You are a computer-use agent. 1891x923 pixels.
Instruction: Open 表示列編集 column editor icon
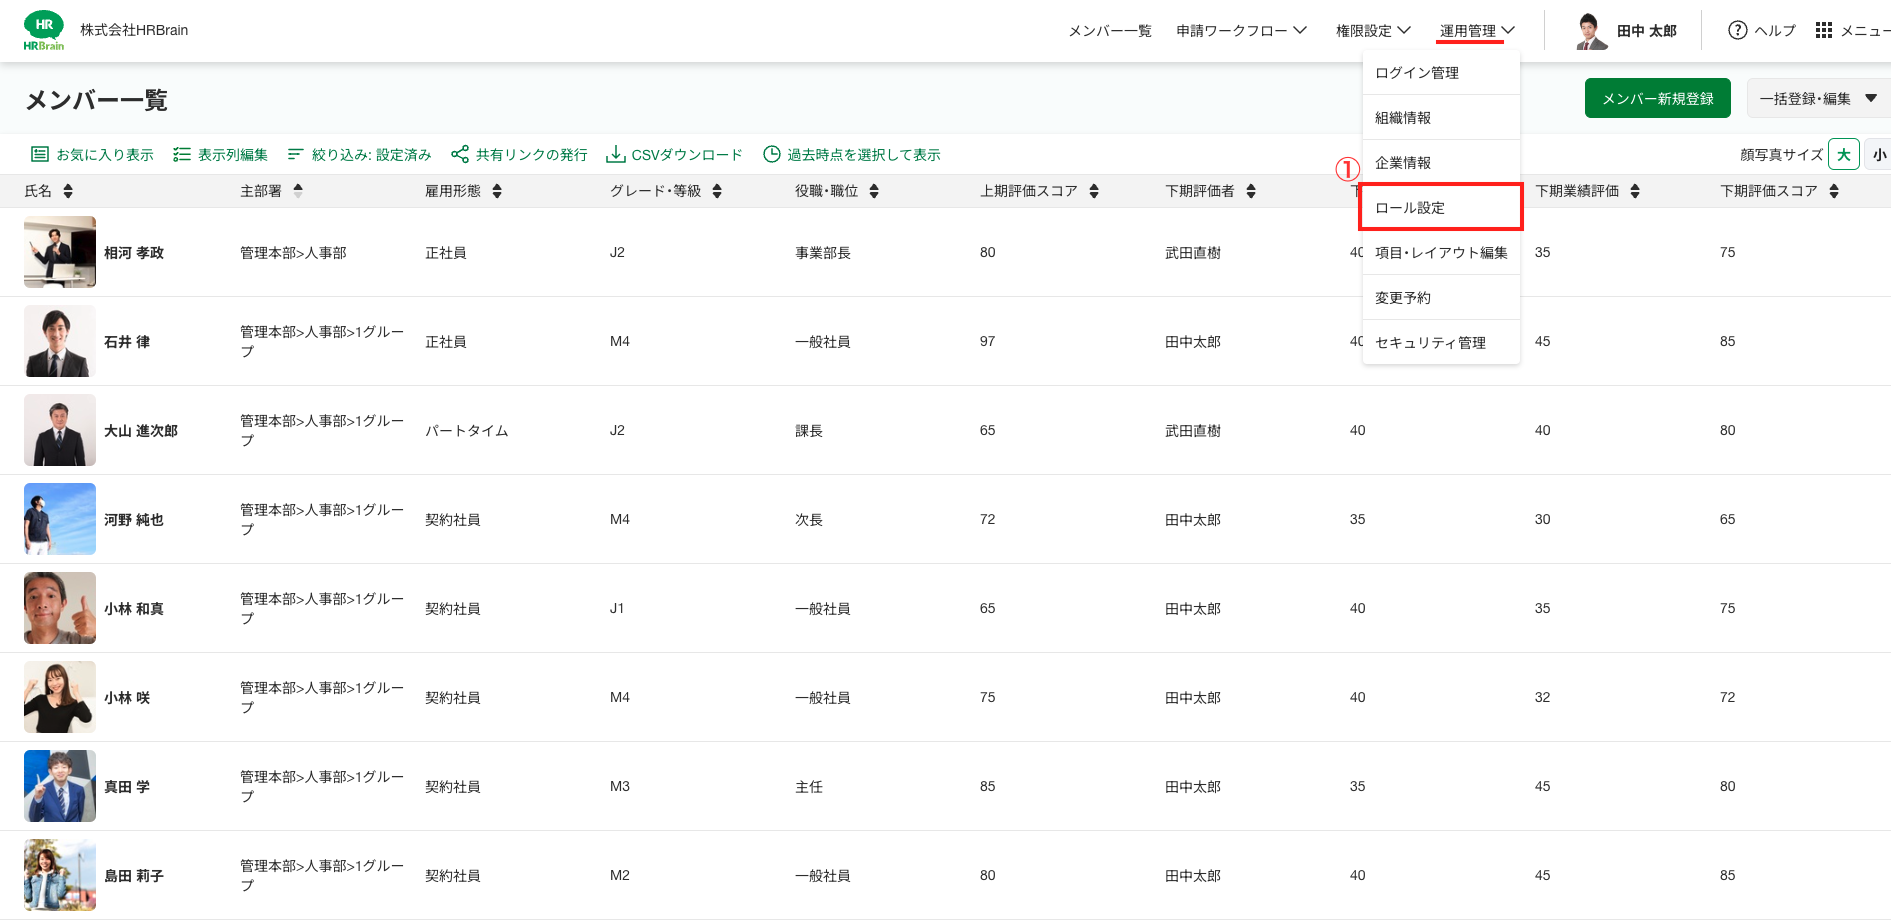coord(182,154)
